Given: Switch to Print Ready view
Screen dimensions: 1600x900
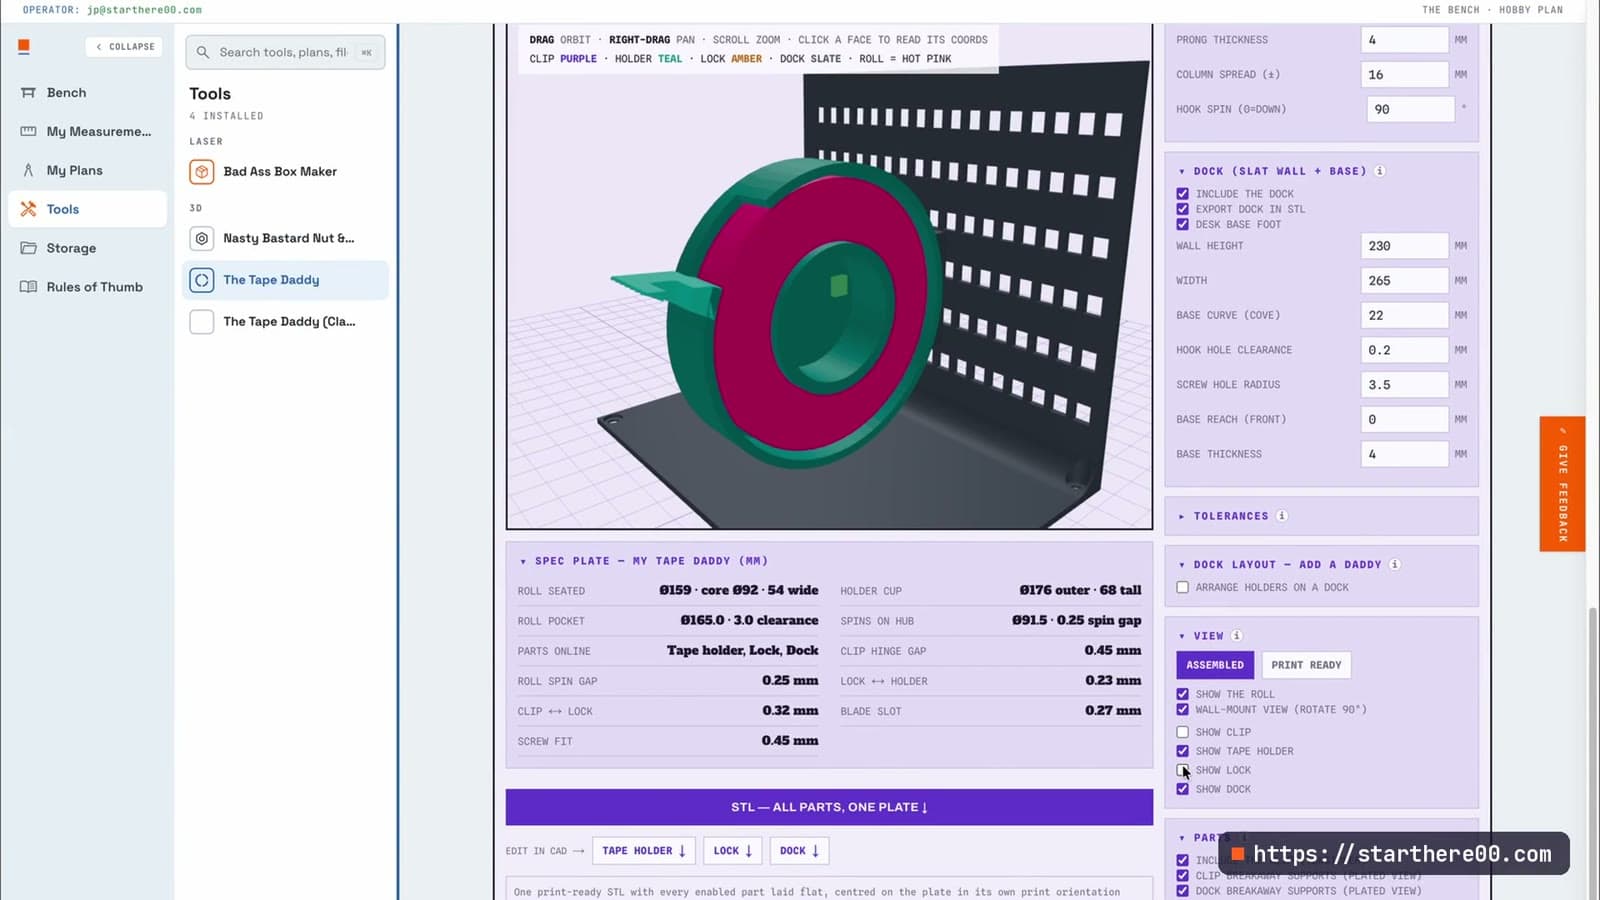Looking at the screenshot, I should point(1306,665).
